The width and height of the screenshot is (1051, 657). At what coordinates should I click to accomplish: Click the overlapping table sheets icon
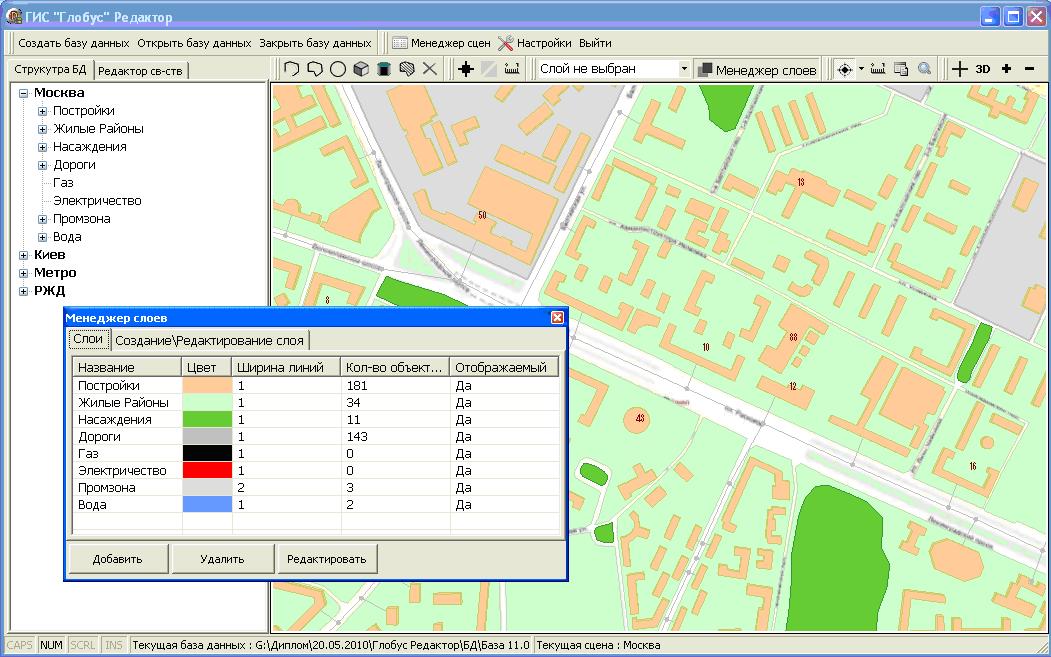tap(902, 69)
